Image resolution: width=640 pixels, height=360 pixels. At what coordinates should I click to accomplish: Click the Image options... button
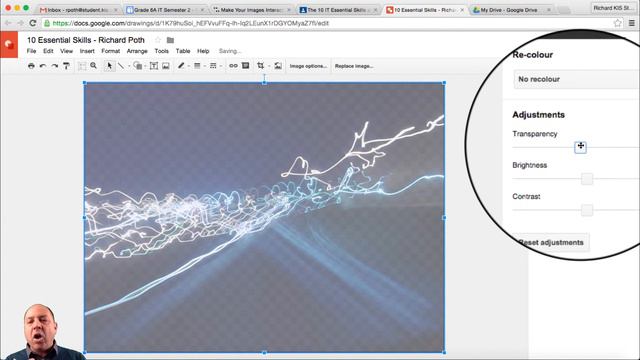(308, 66)
